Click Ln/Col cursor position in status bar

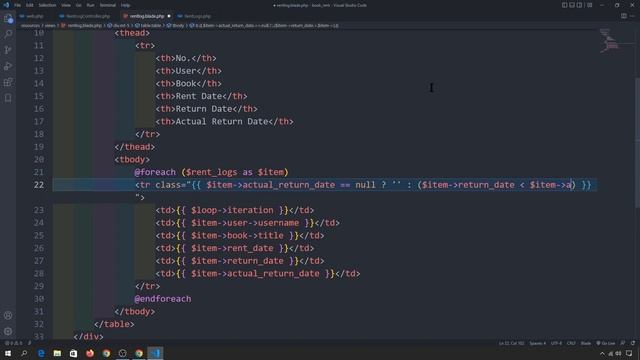511,343
